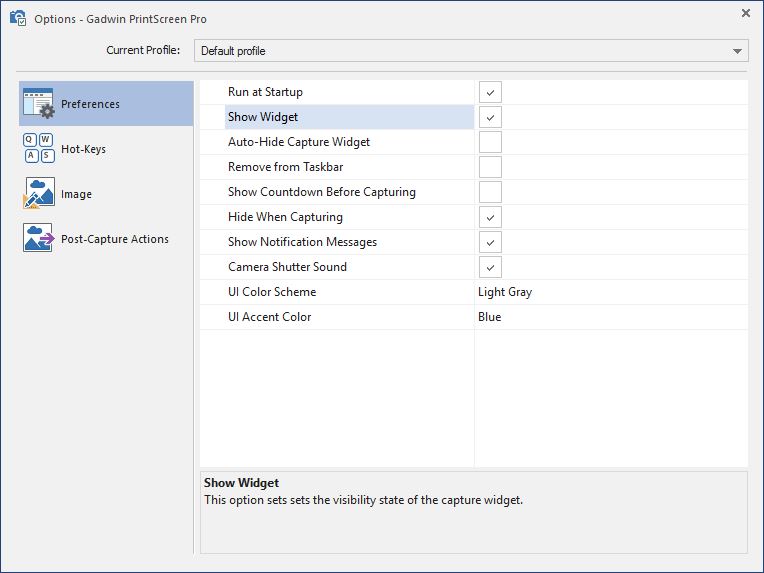
Task: Click the Post-Capture Actions arrow icon
Action: (38, 239)
